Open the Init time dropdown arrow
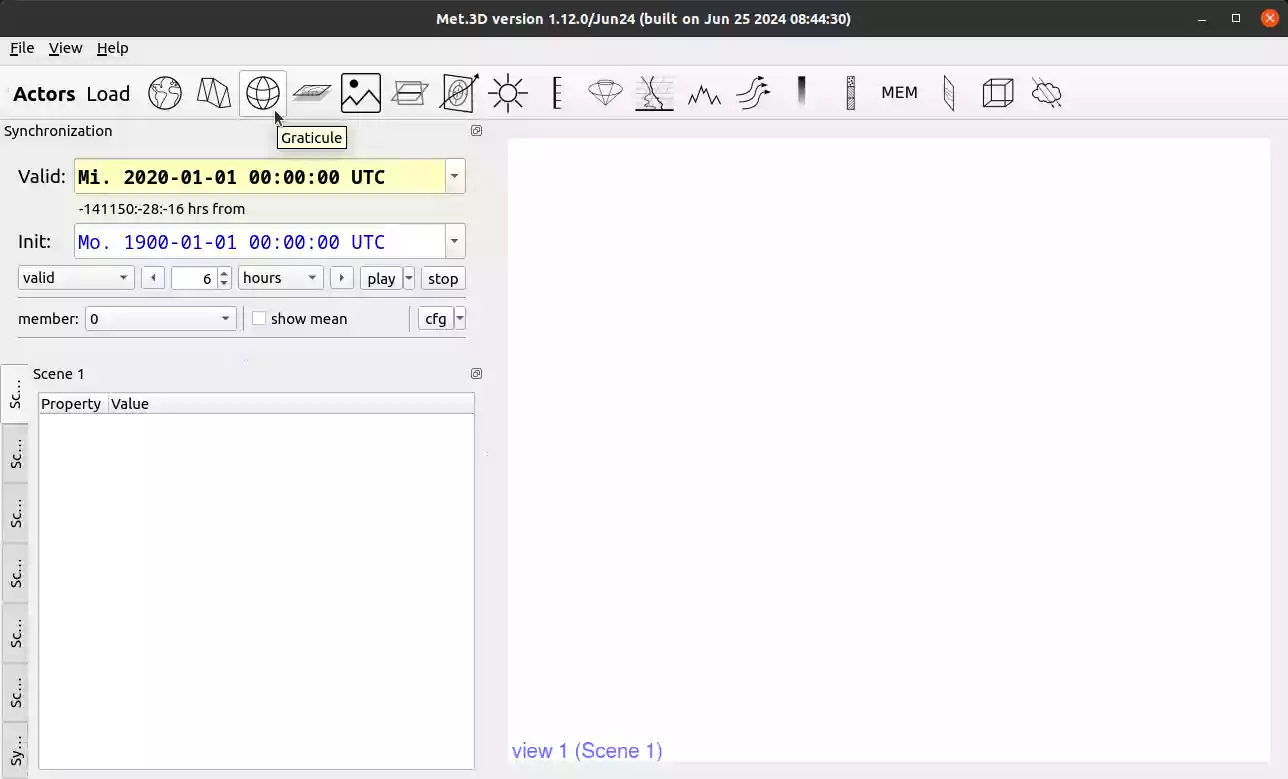The height and width of the screenshot is (779, 1288). 455,242
